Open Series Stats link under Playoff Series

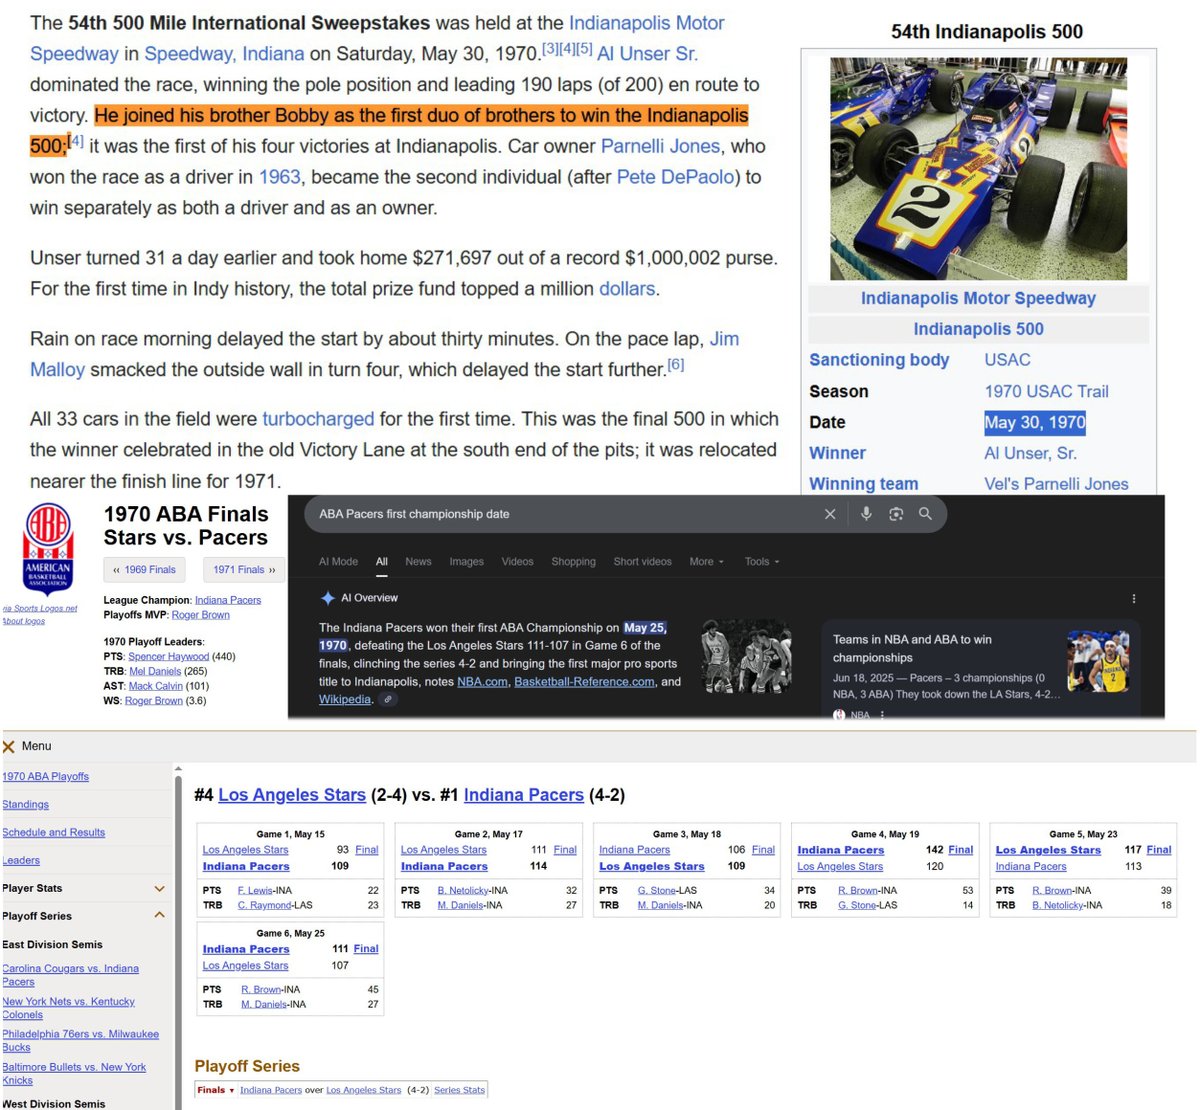[459, 1090]
